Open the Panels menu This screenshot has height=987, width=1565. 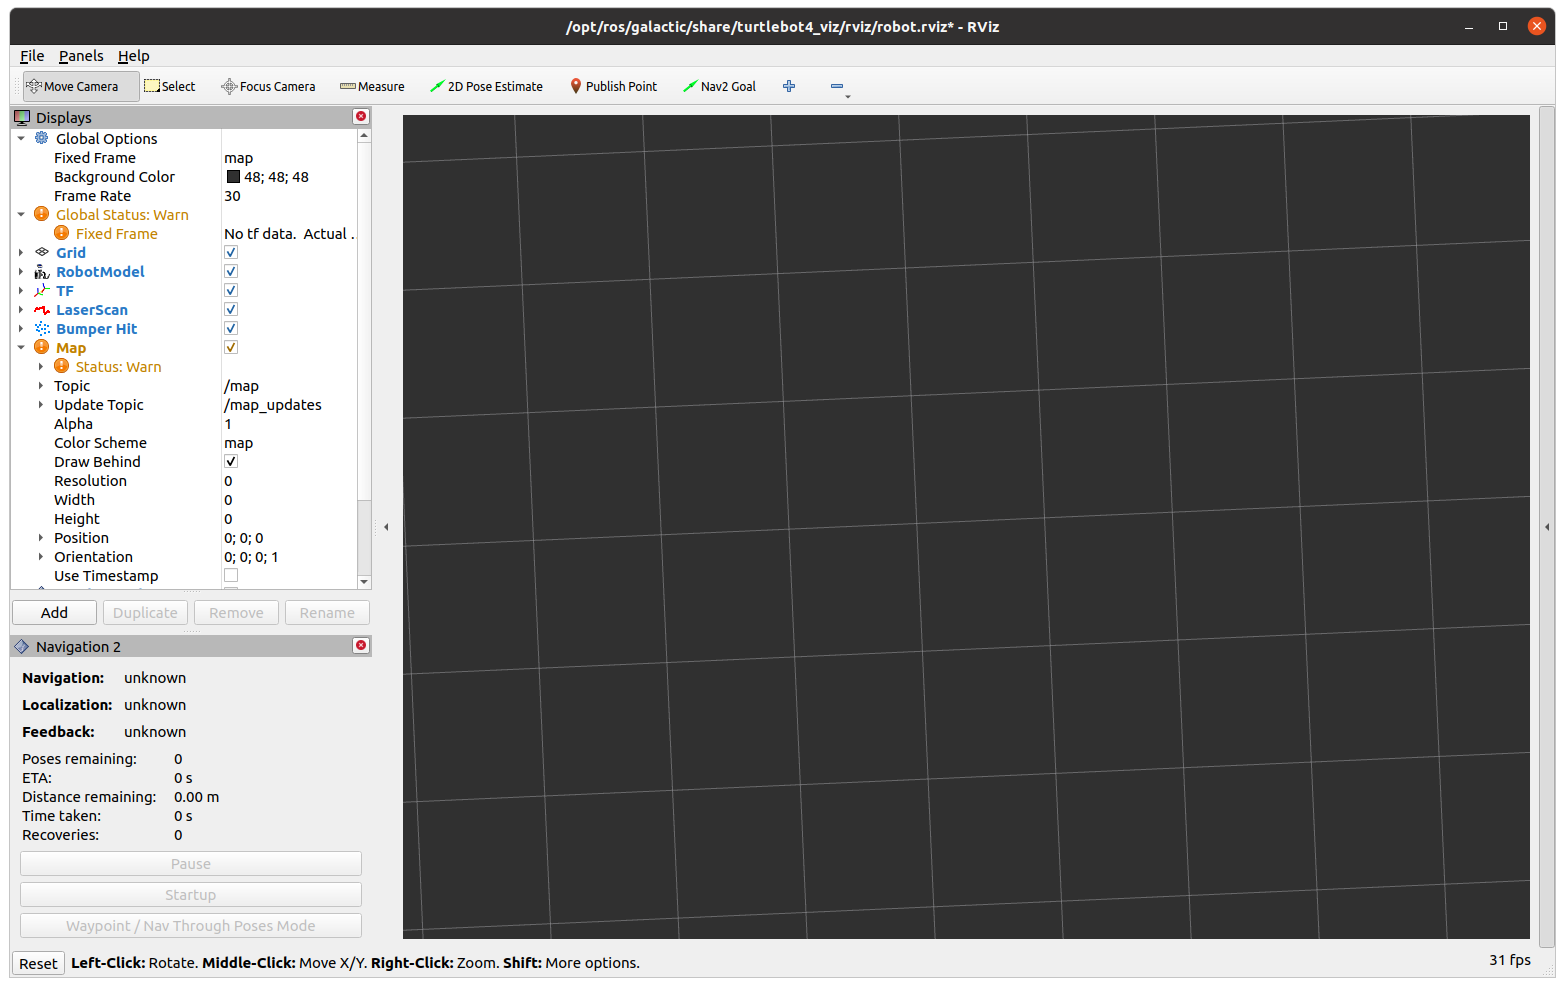(80, 56)
